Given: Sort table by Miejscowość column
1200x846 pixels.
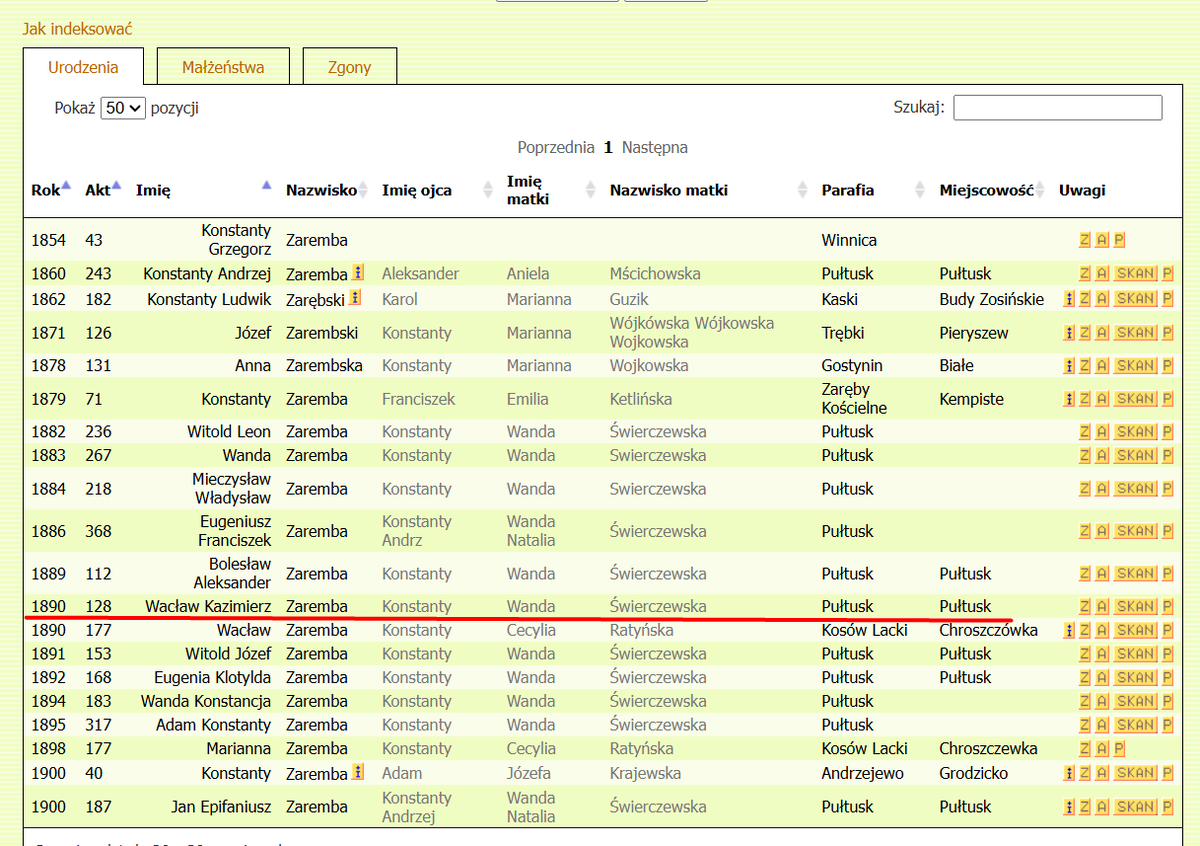Looking at the screenshot, I should [992, 190].
